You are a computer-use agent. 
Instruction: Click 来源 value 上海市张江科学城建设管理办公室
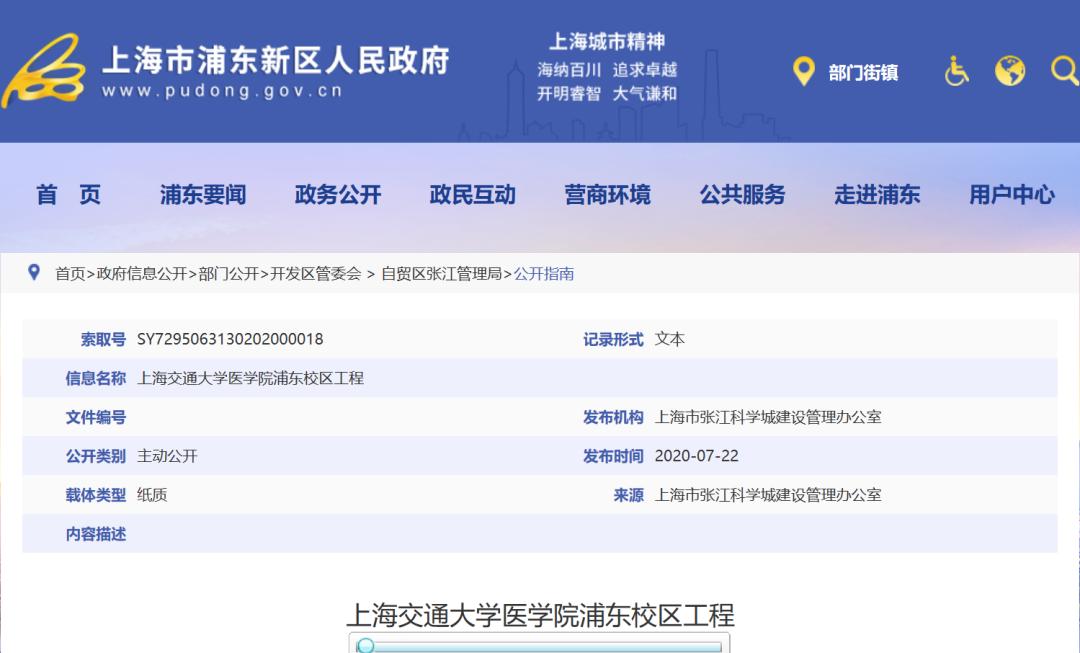tap(768, 495)
